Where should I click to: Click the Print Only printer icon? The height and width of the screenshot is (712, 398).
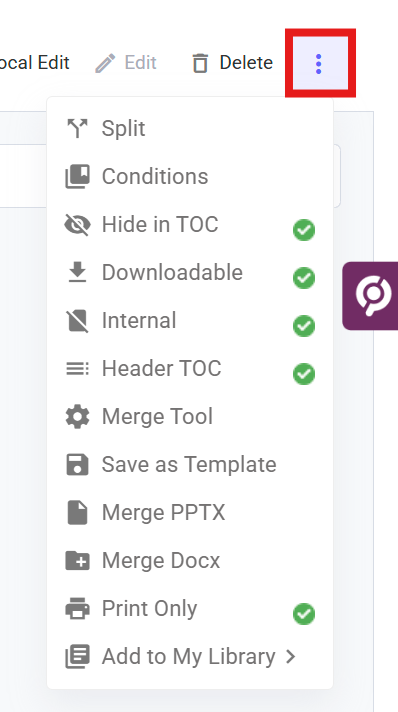(77, 608)
